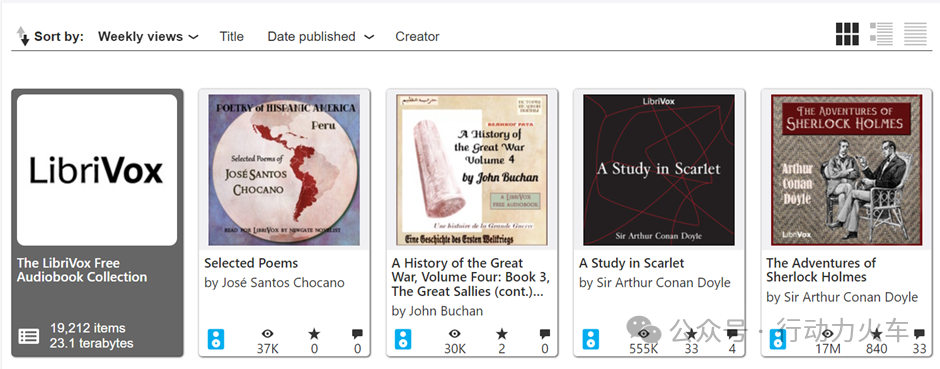Click audio icon on Selected Poems card

click(216, 338)
